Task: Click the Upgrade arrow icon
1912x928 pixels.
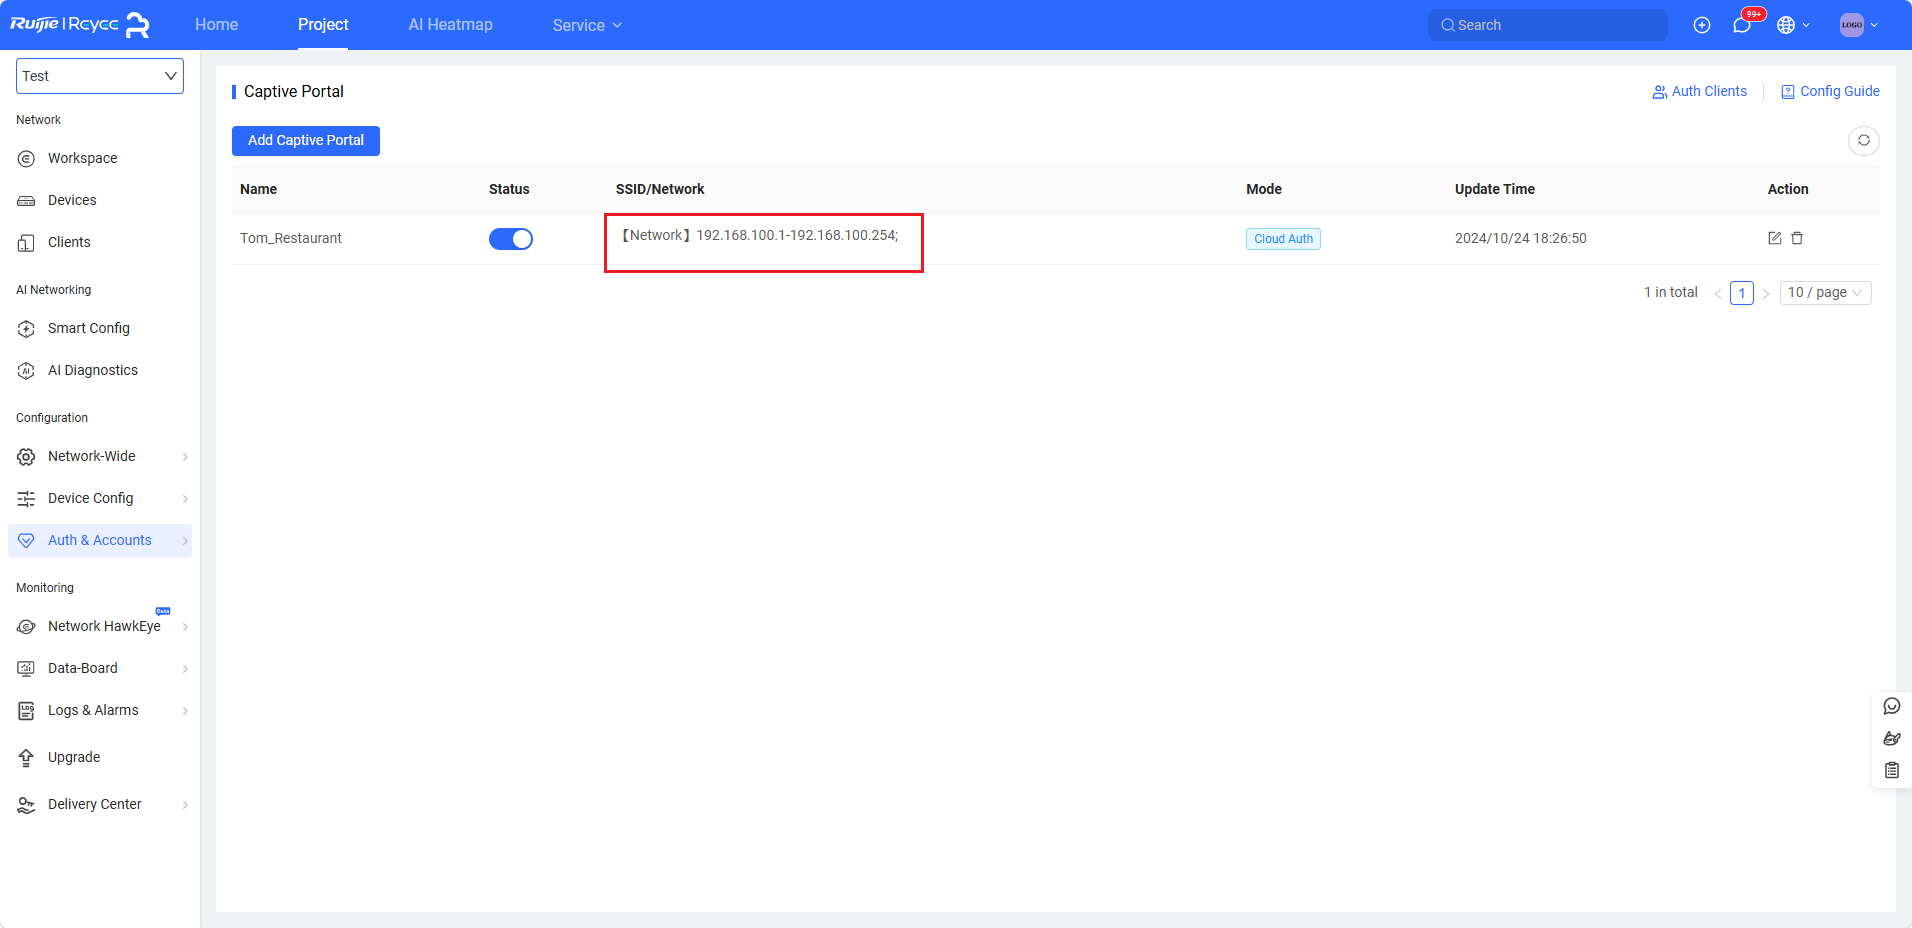Action: coord(27,758)
